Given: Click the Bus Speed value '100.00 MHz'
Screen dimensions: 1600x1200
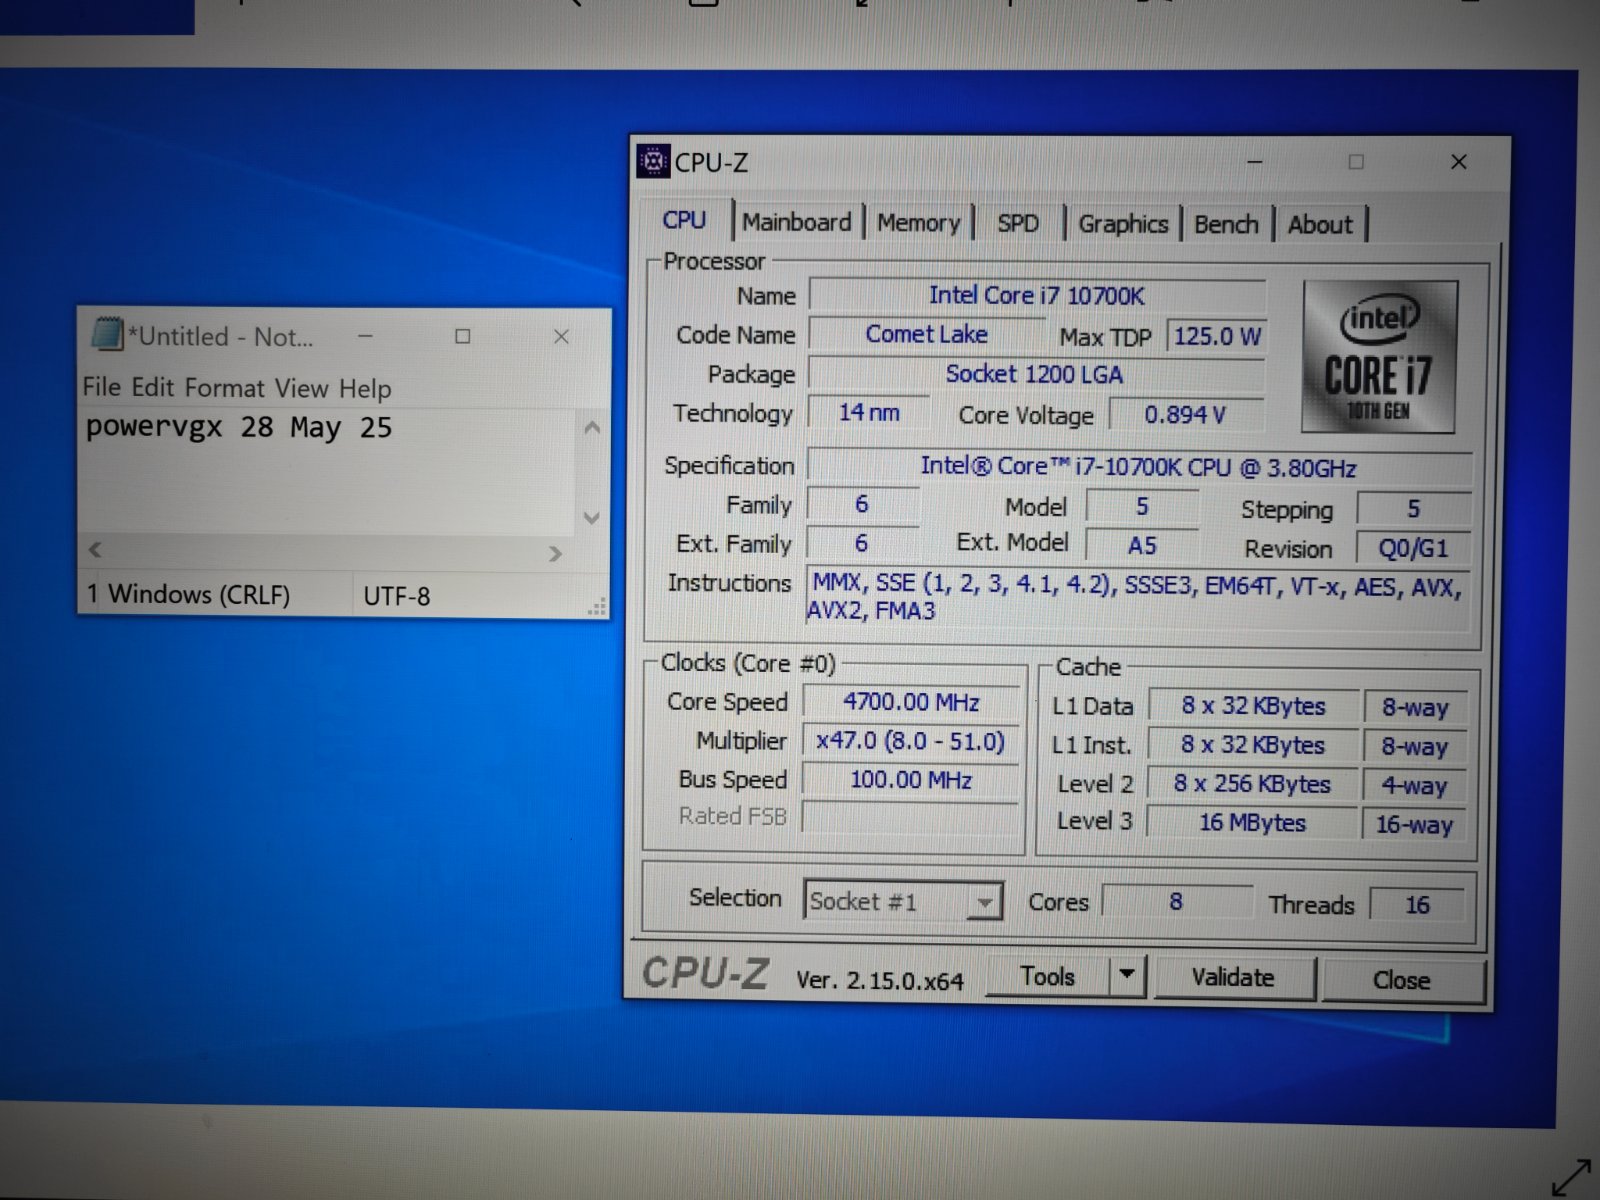Looking at the screenshot, I should tap(911, 780).
